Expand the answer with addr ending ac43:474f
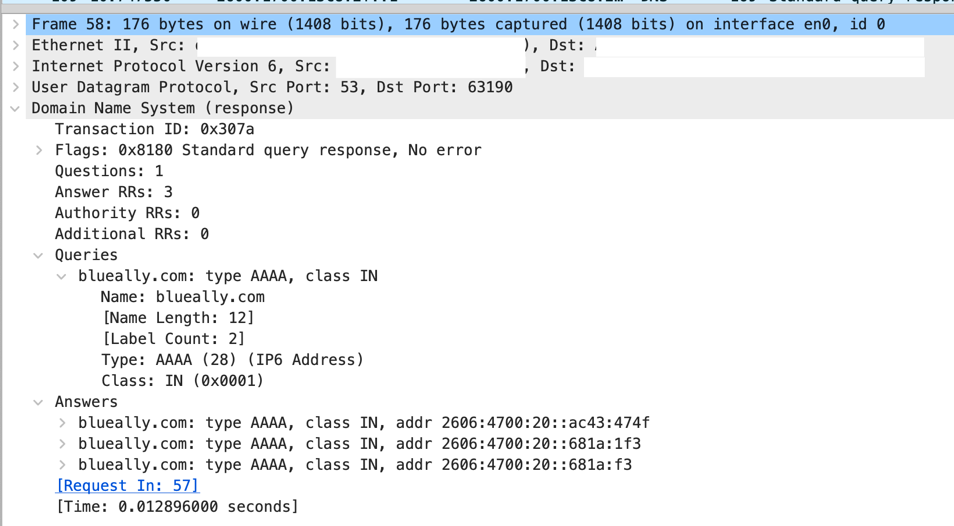Viewport: 954px width, 526px height. point(62,423)
